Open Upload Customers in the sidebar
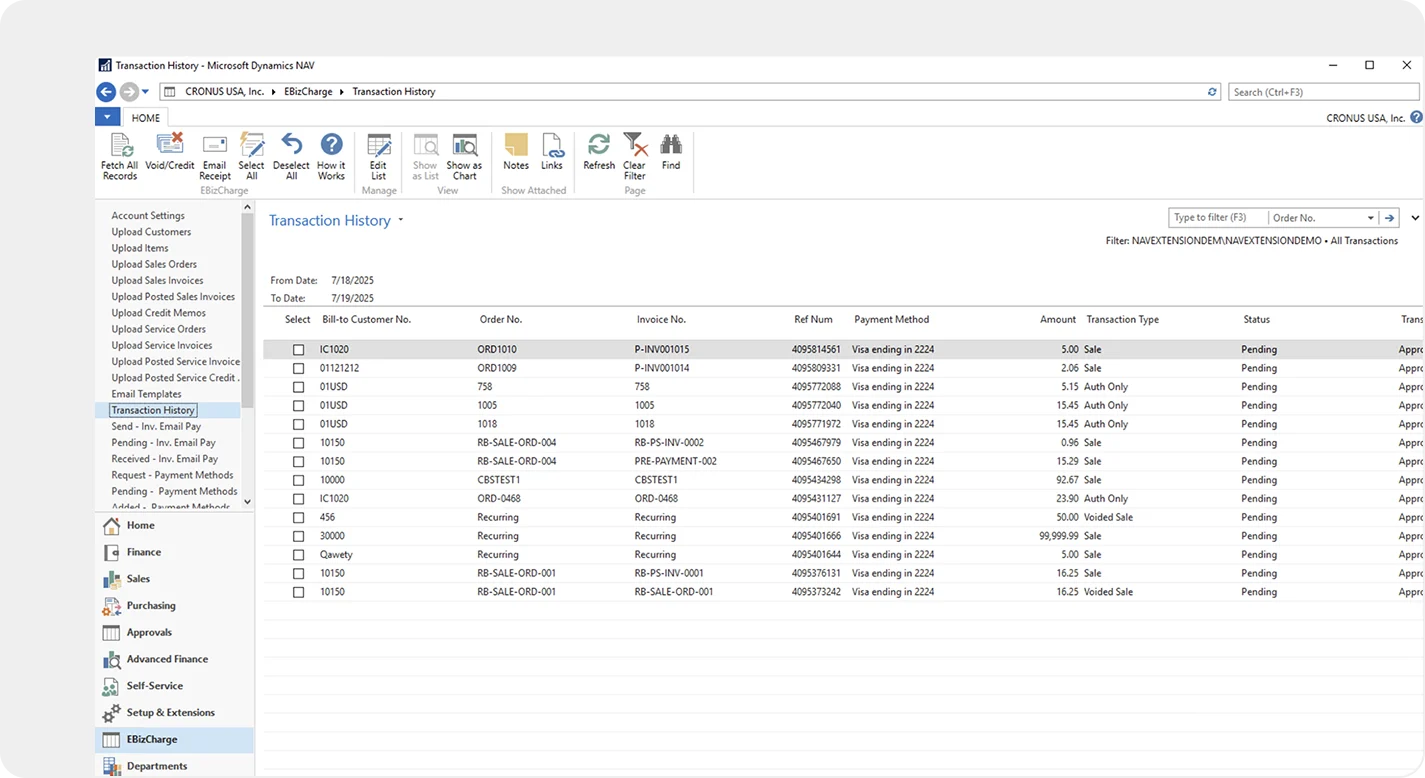Screen dimensions: 1425x778 click(x=151, y=232)
